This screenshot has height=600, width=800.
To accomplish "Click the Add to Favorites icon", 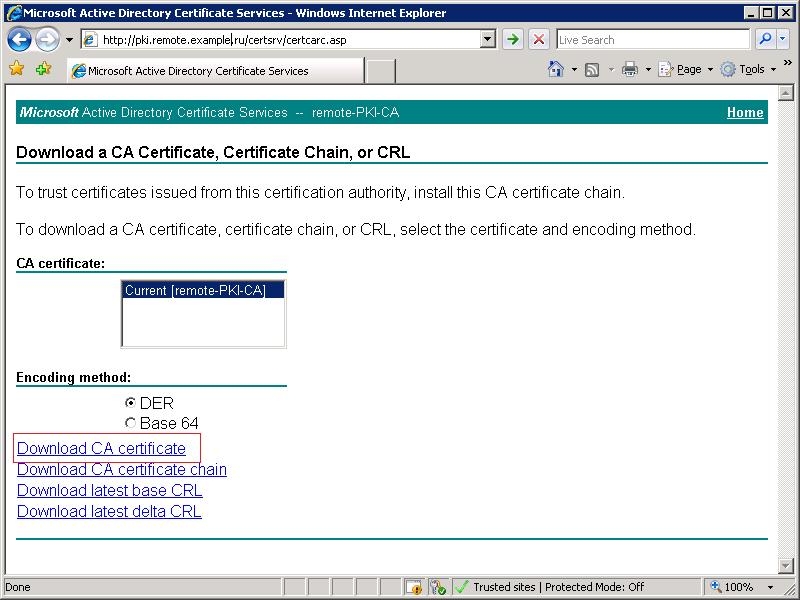I will pyautogui.click(x=43, y=68).
